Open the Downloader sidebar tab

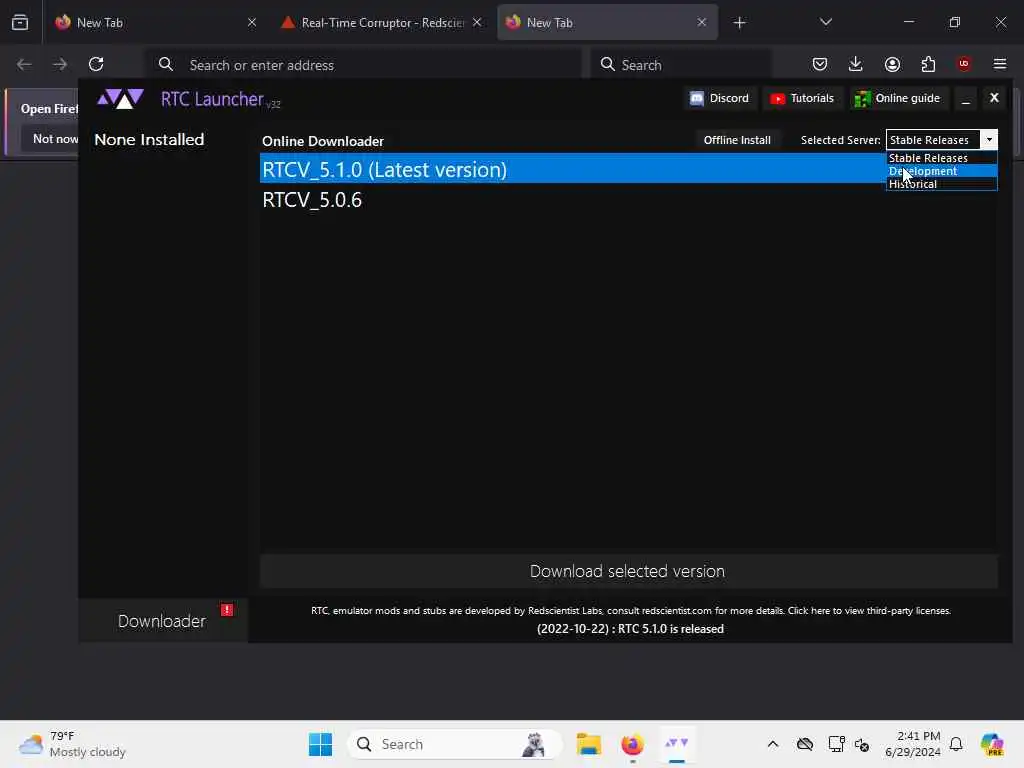tap(163, 620)
